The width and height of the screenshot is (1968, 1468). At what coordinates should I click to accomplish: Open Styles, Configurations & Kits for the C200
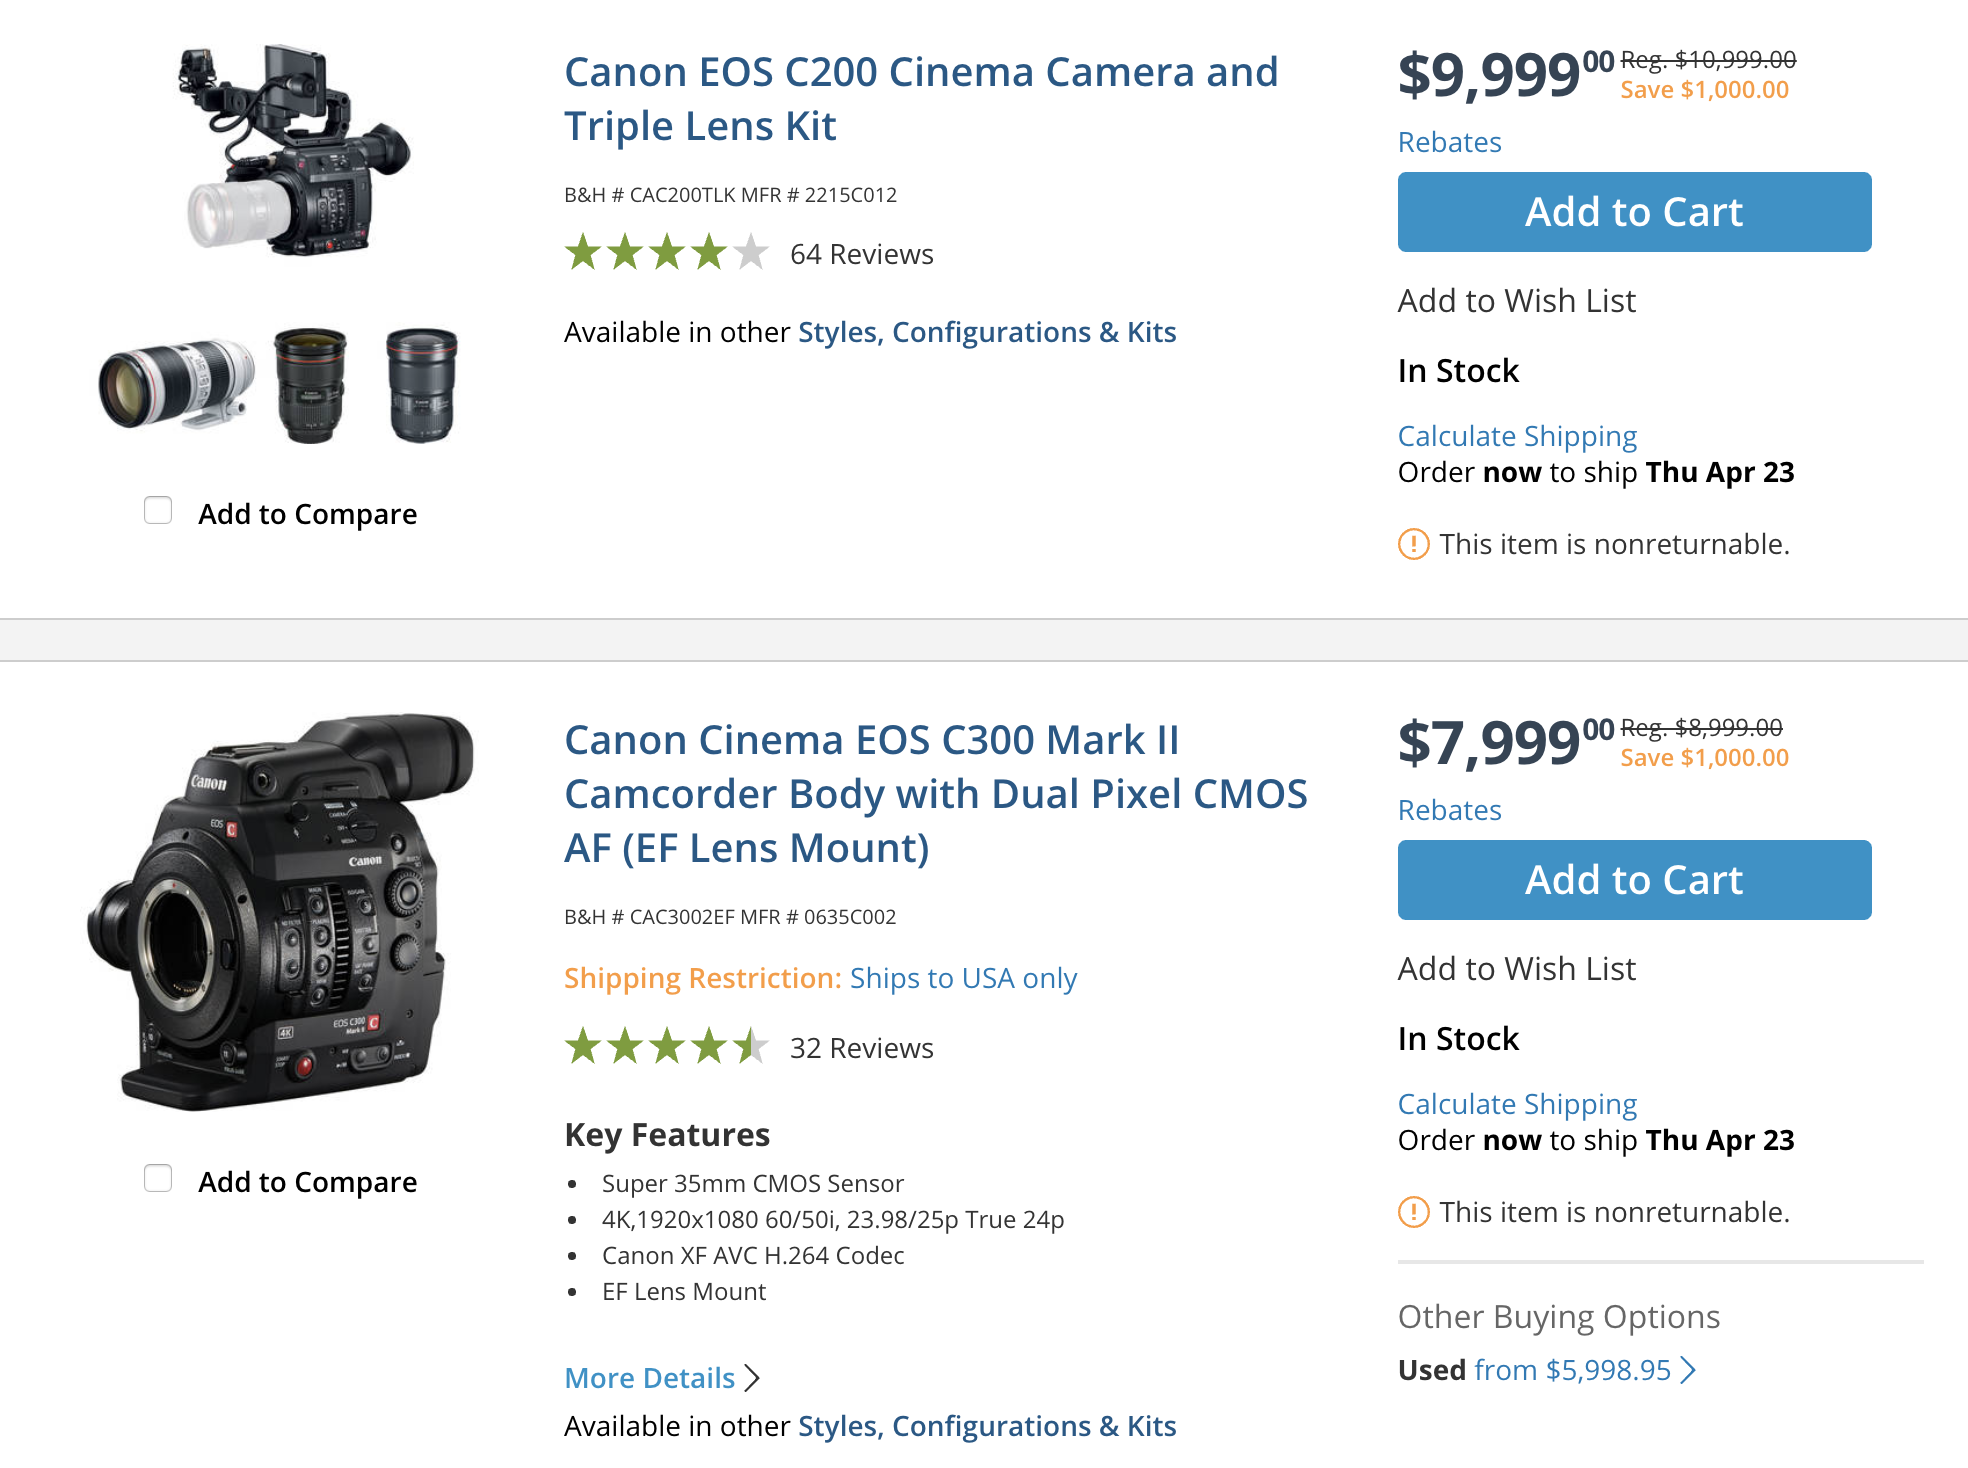(x=986, y=331)
